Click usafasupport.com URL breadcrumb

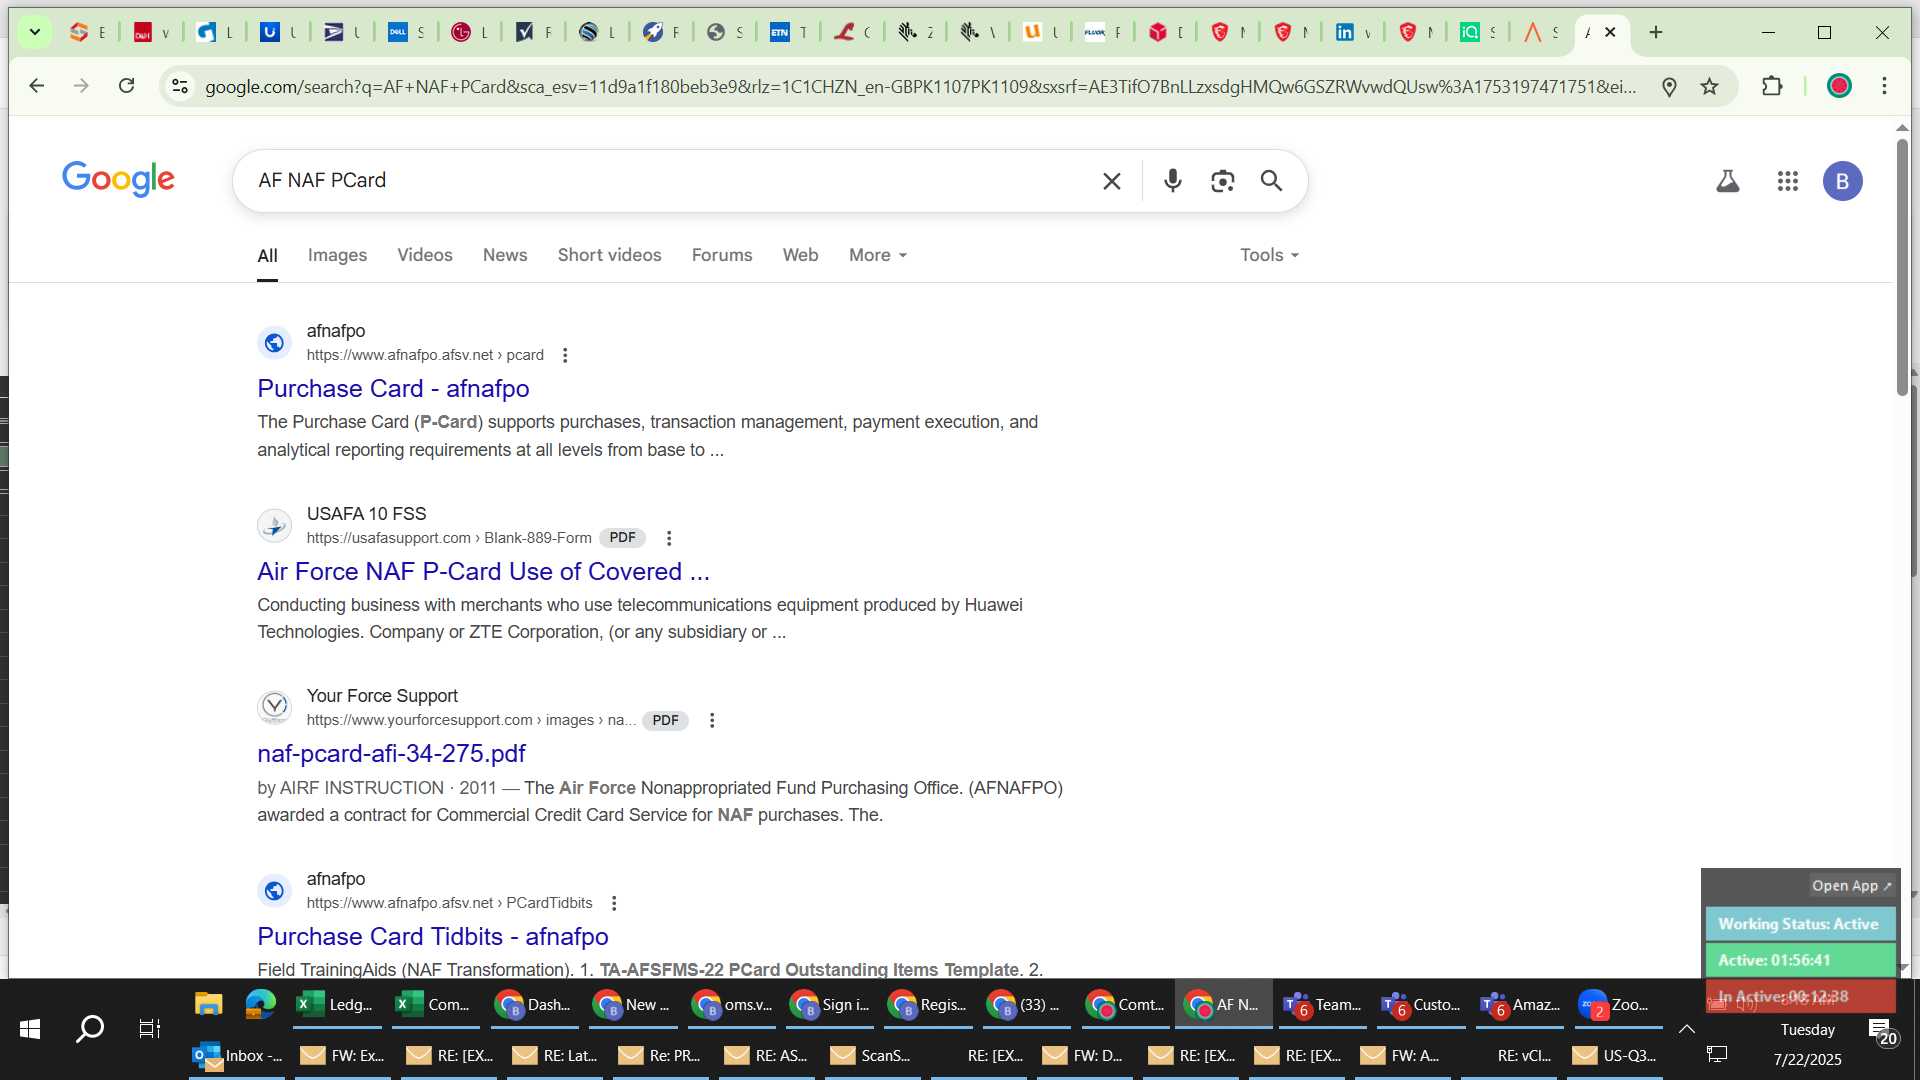point(449,538)
